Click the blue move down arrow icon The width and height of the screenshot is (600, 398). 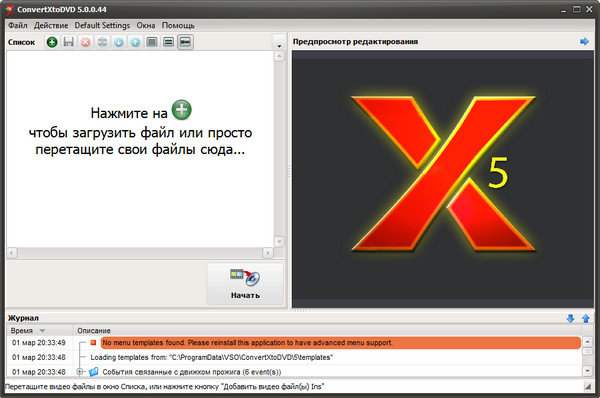point(119,42)
